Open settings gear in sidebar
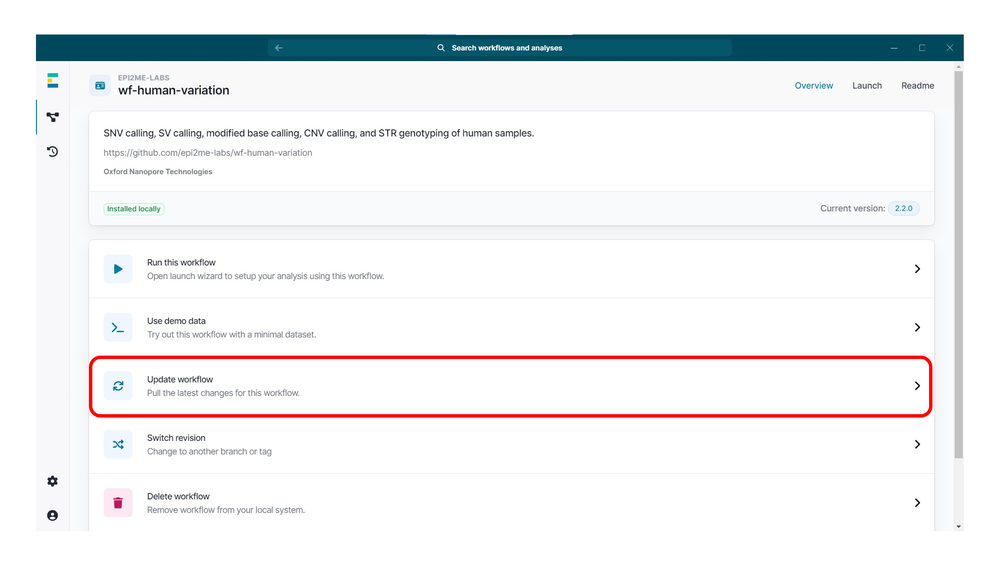This screenshot has width=1000, height=566. pos(53,481)
